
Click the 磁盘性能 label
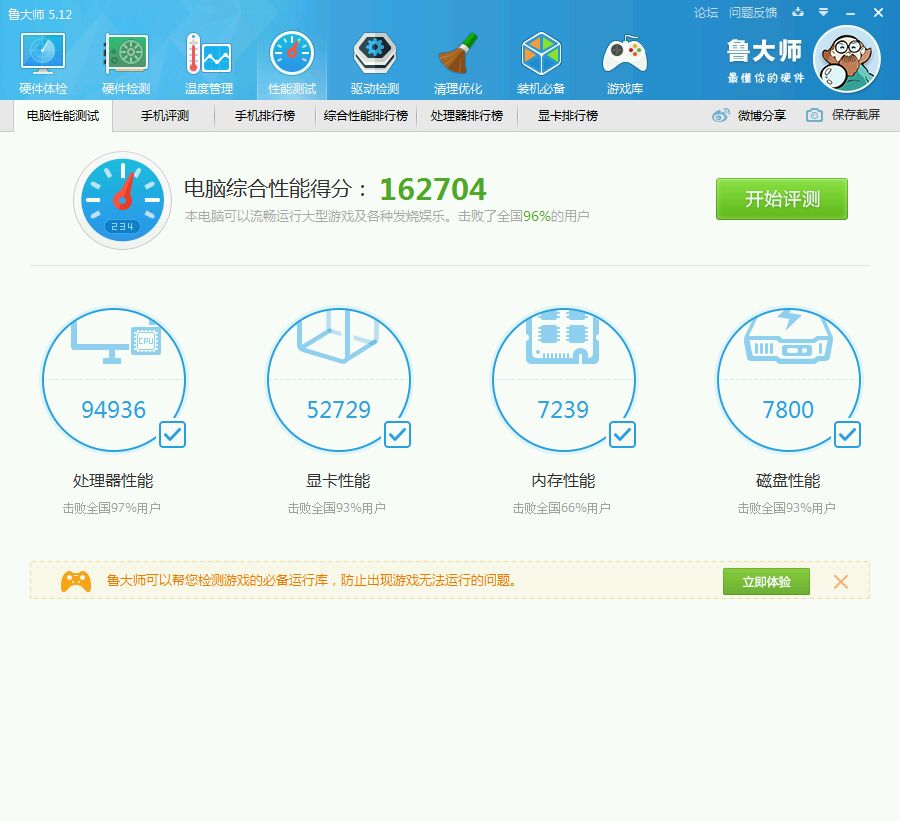(788, 481)
